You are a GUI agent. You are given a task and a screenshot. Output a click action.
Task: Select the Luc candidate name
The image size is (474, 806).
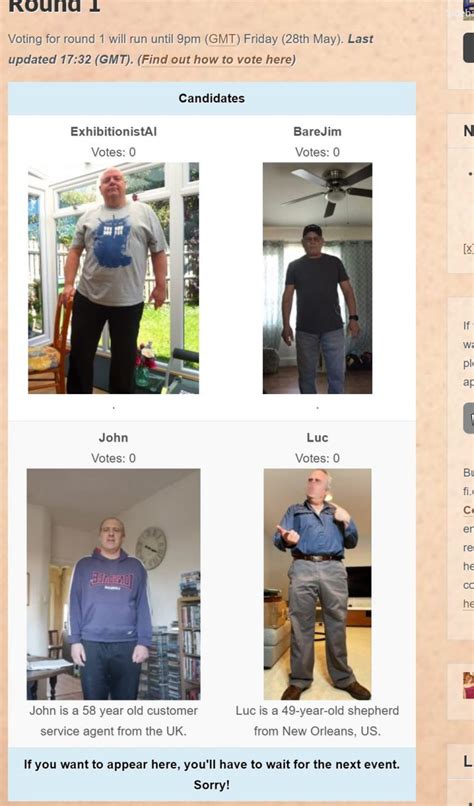pos(317,438)
